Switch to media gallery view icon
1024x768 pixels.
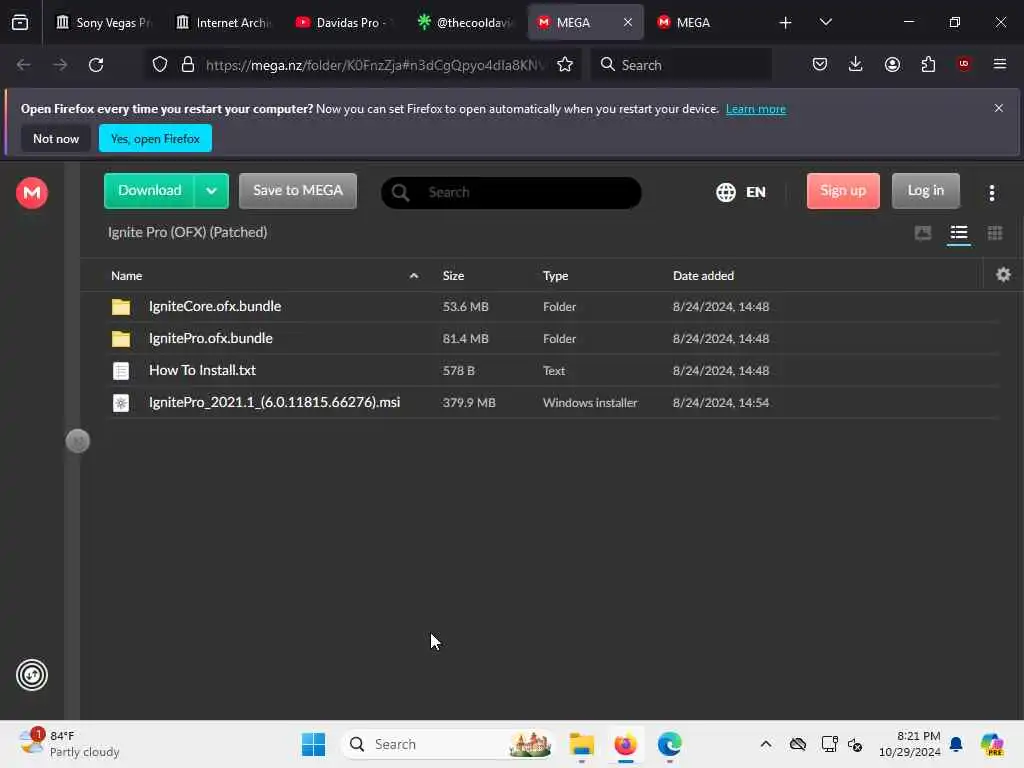tap(923, 233)
